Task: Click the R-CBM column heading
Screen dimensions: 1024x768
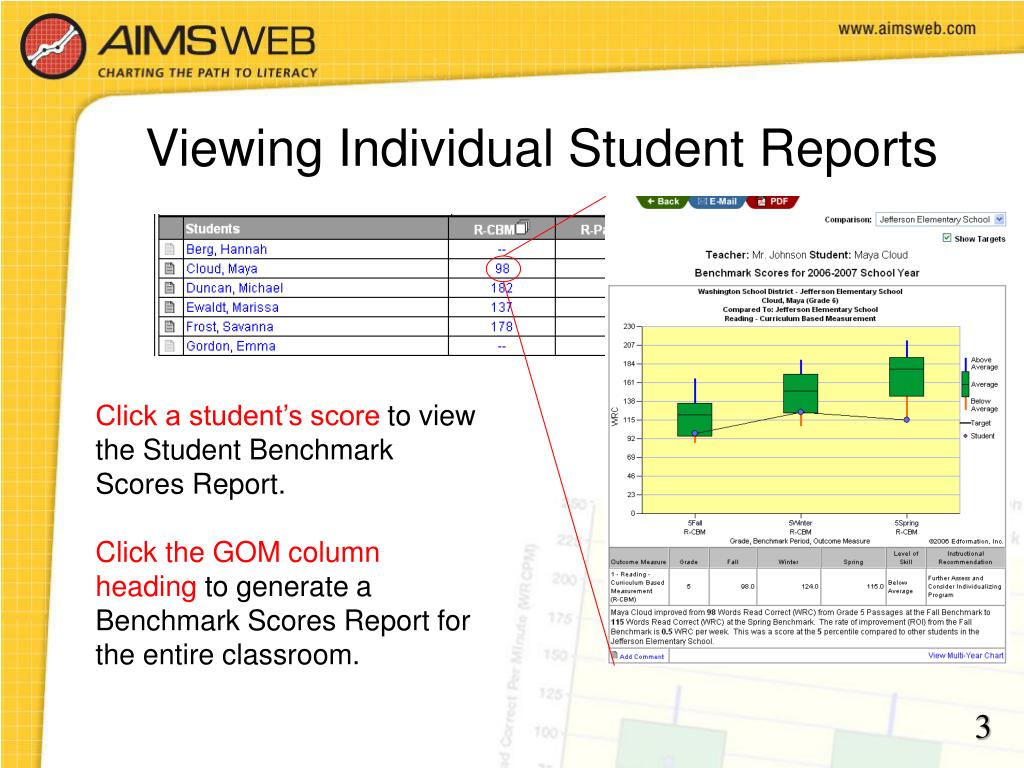Action: (x=494, y=230)
